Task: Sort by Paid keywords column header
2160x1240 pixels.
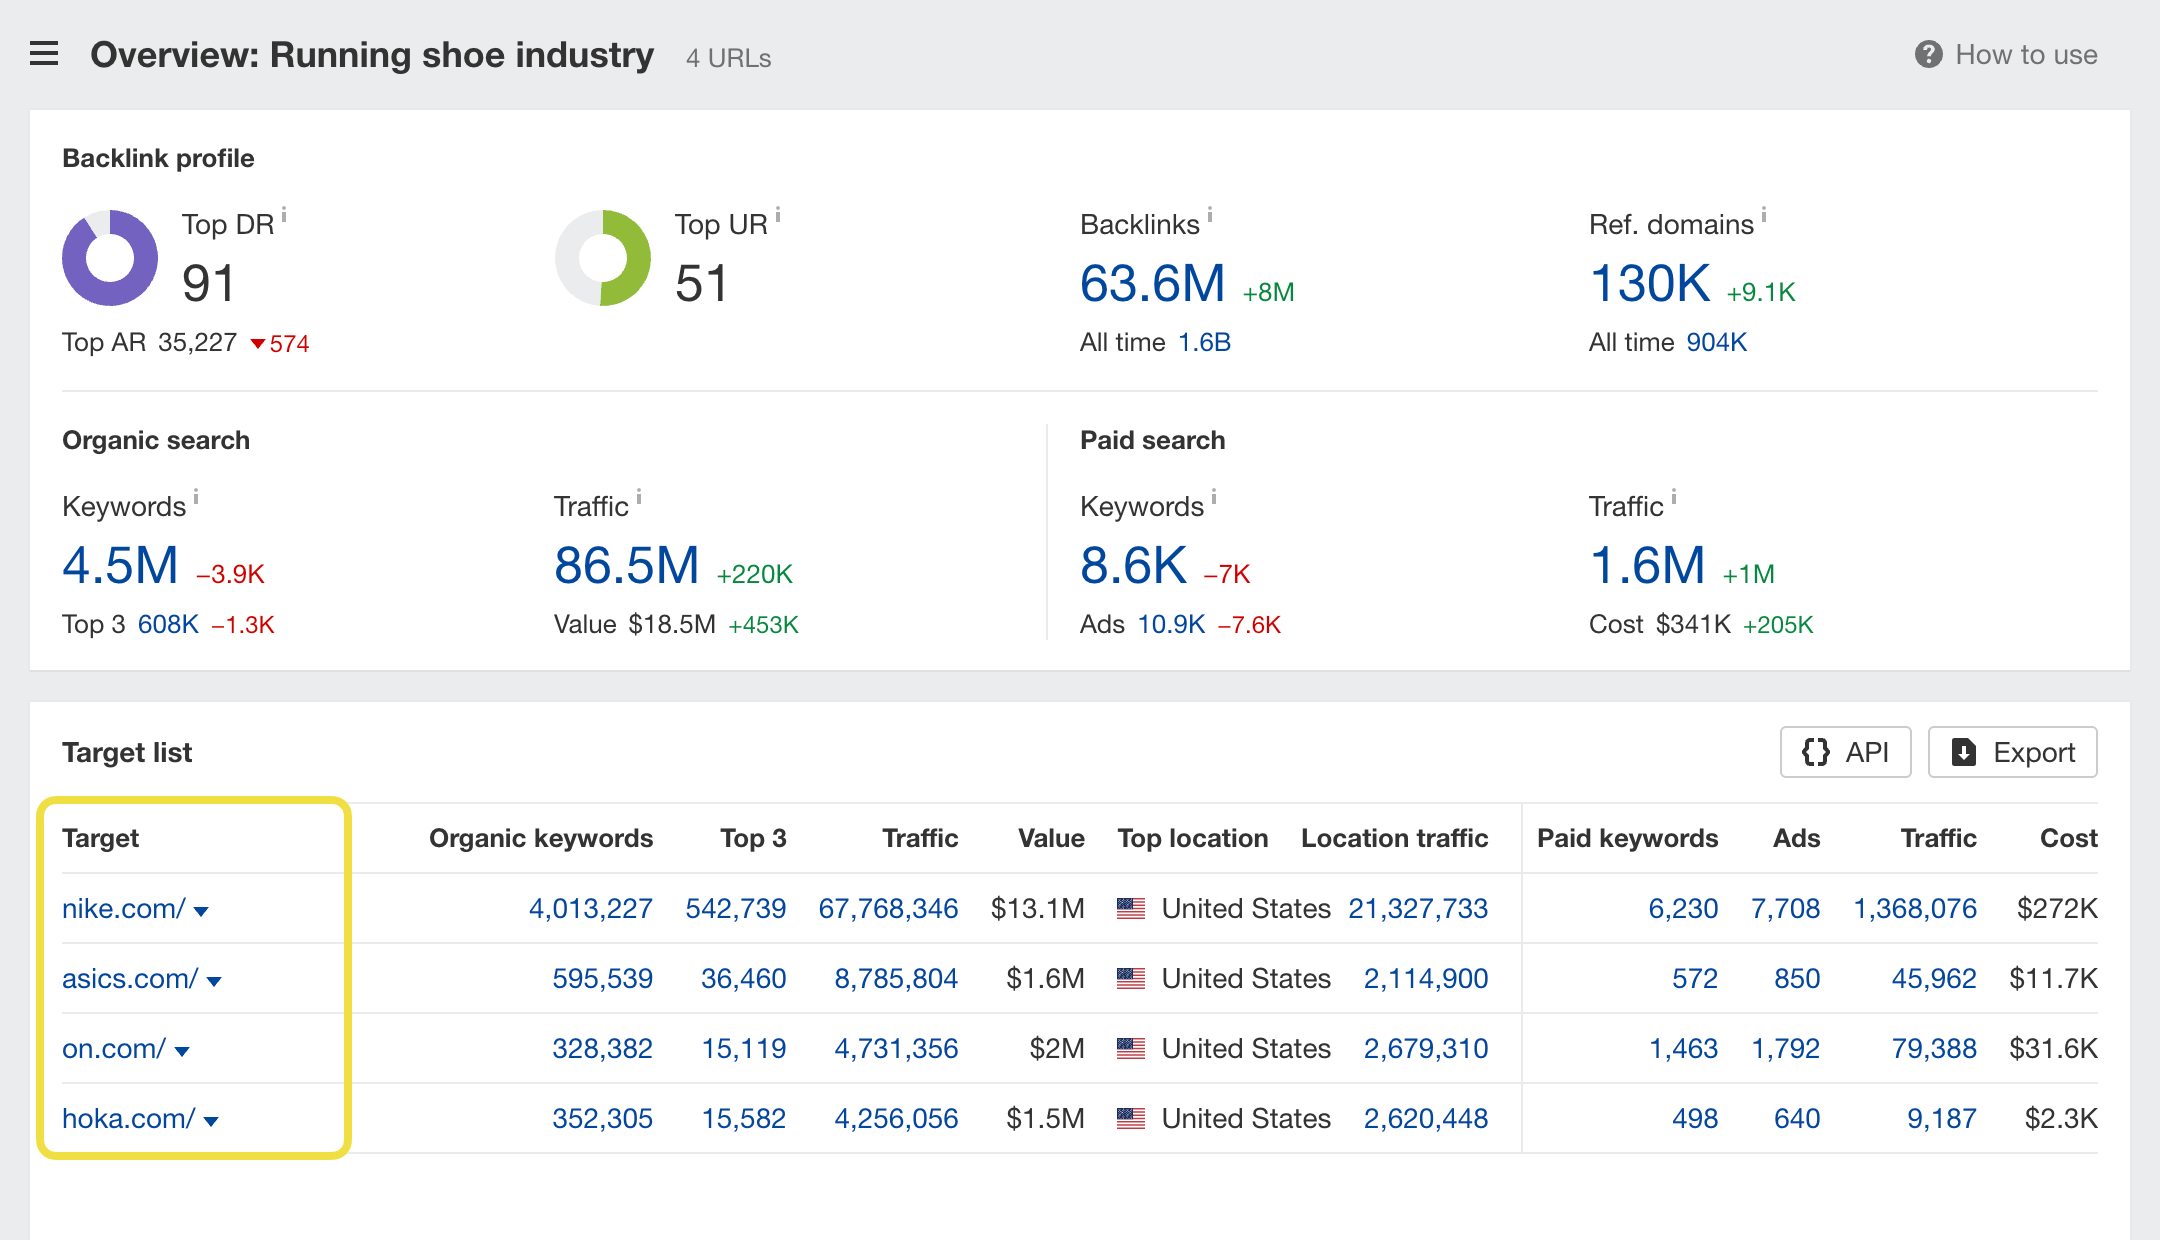Action: [x=1627, y=838]
